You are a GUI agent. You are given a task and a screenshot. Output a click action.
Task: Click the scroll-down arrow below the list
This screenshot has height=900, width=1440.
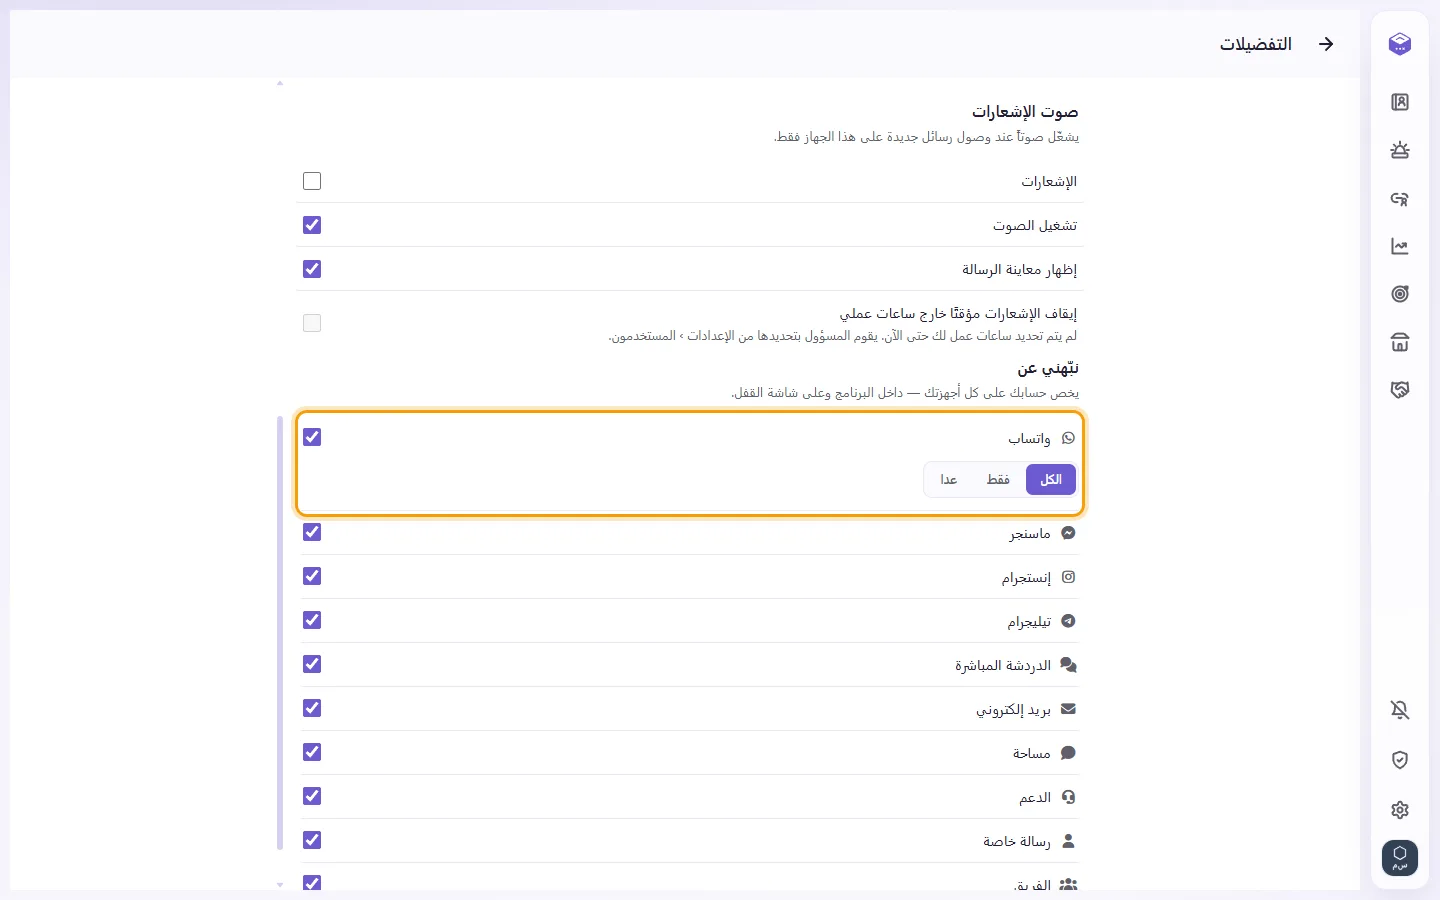click(280, 884)
